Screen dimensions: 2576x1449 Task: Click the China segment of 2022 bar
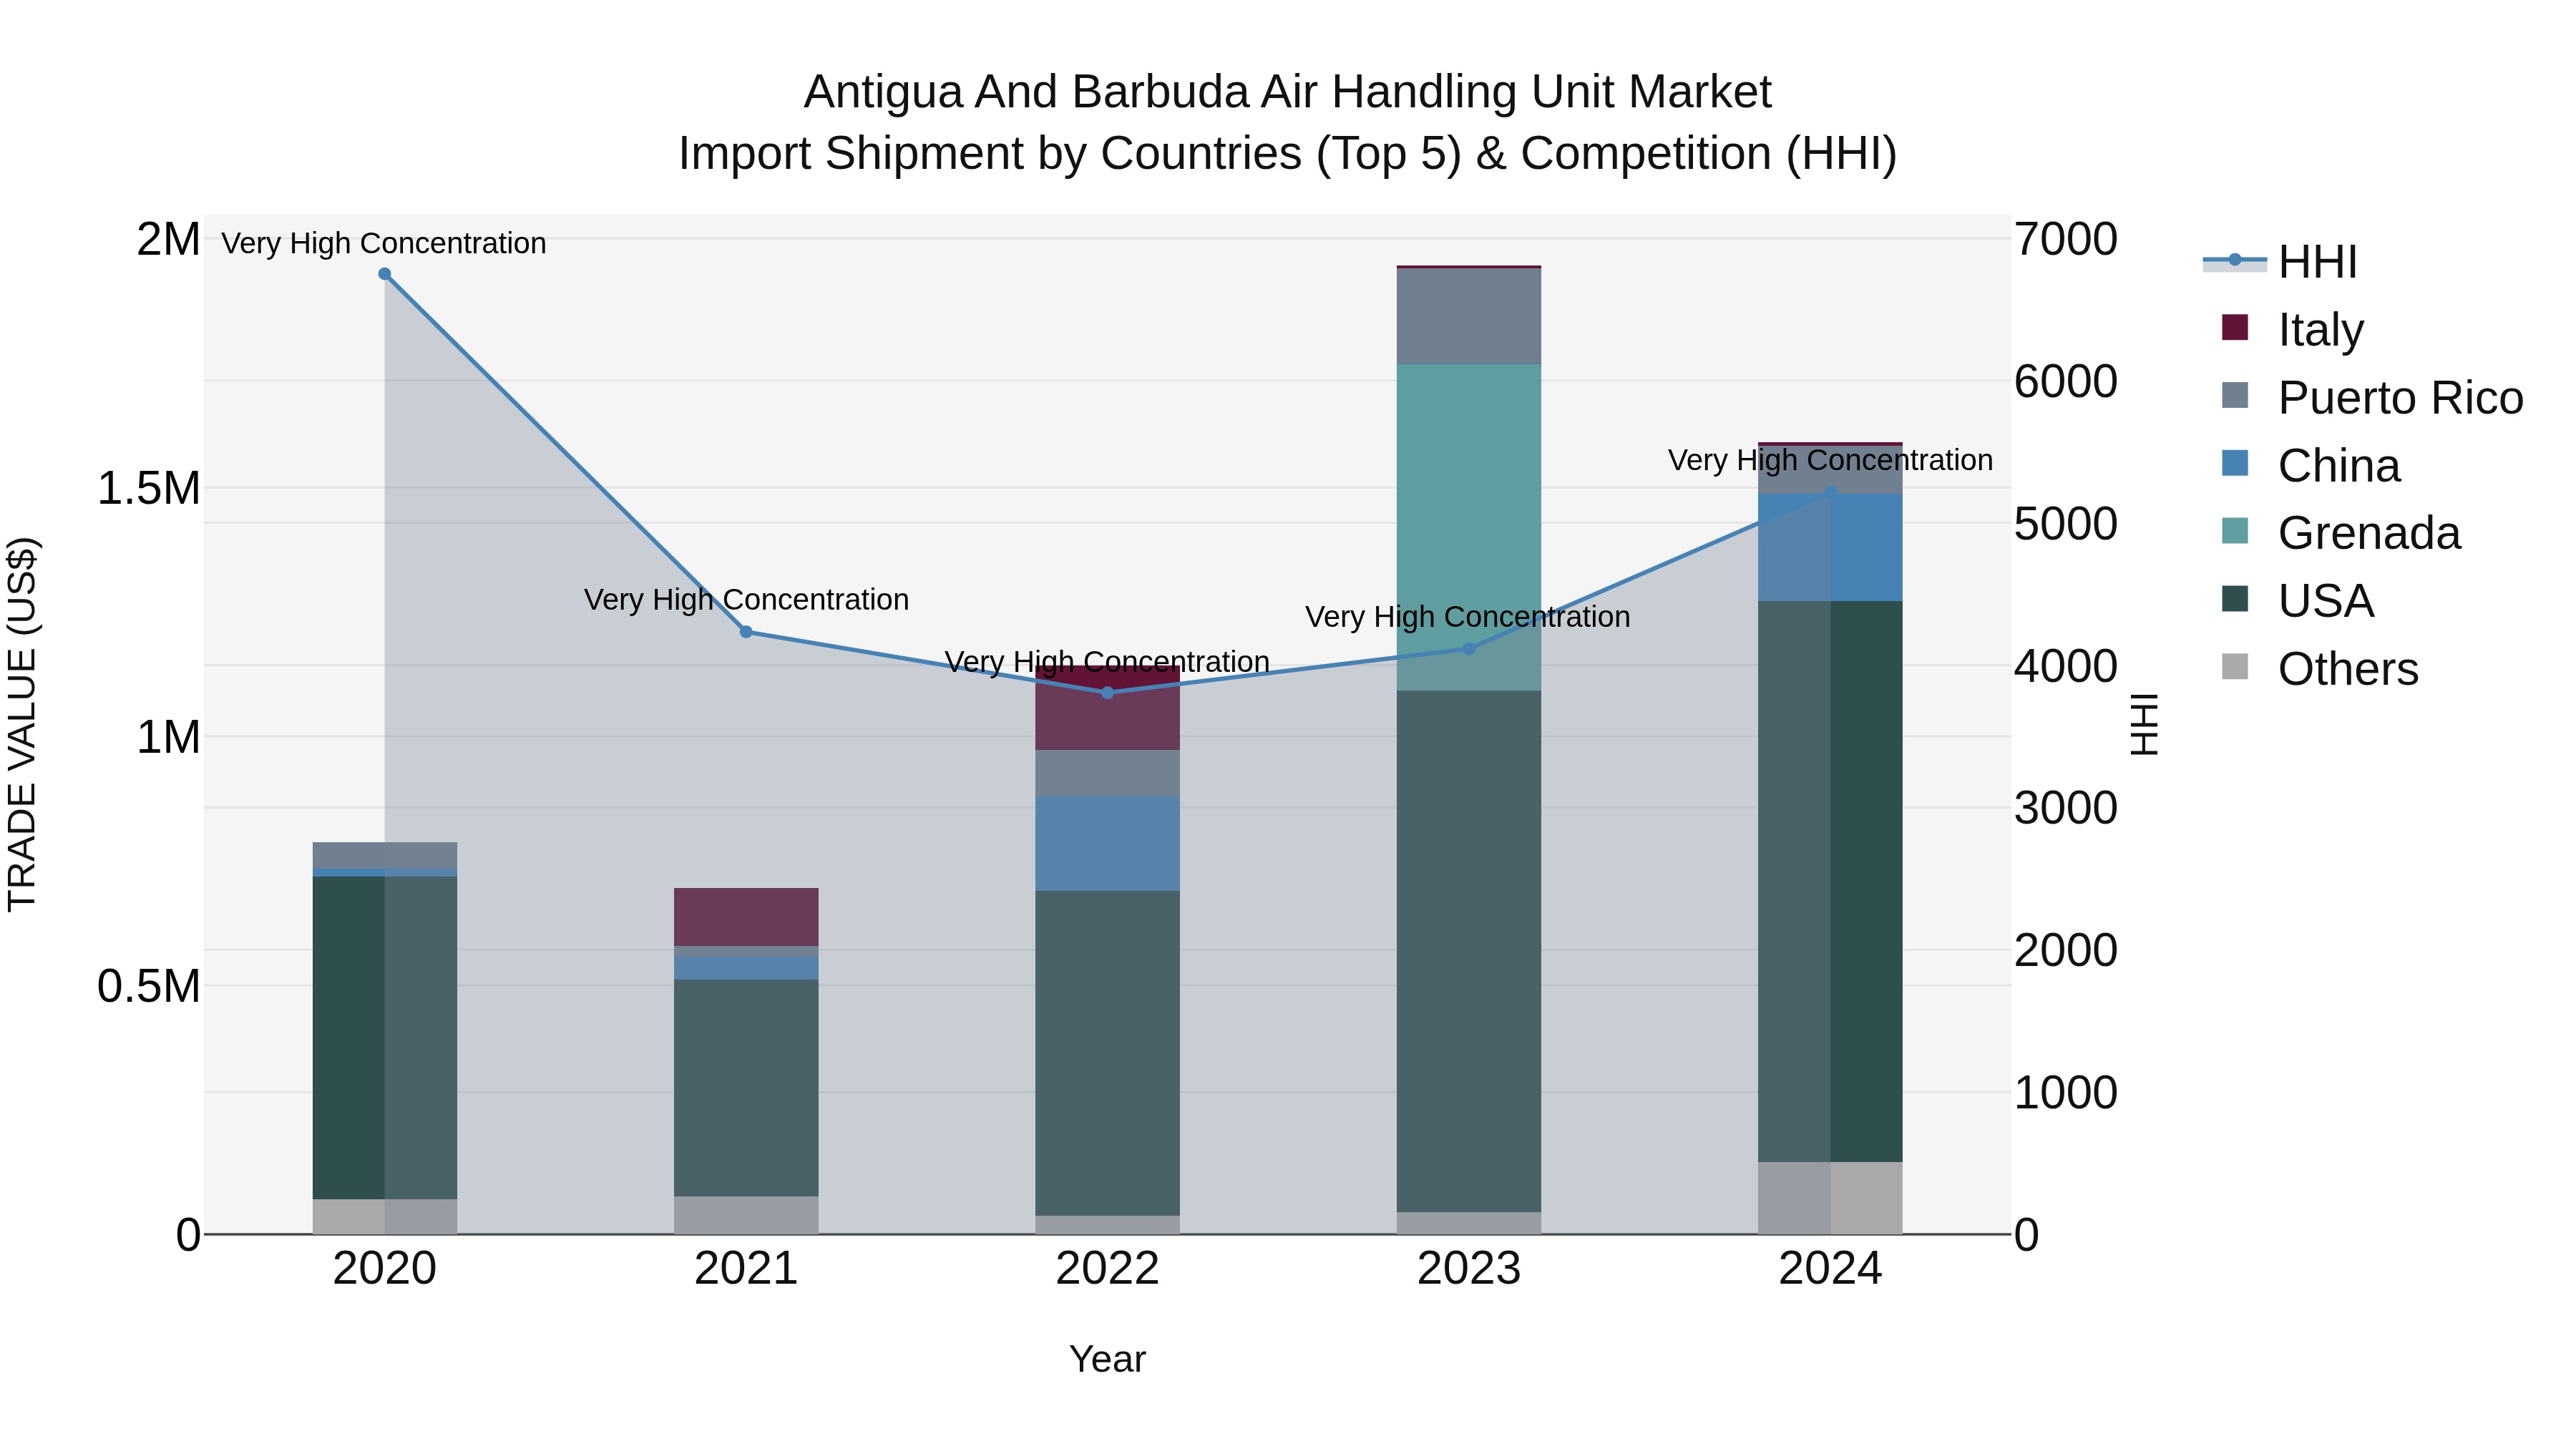point(1107,844)
